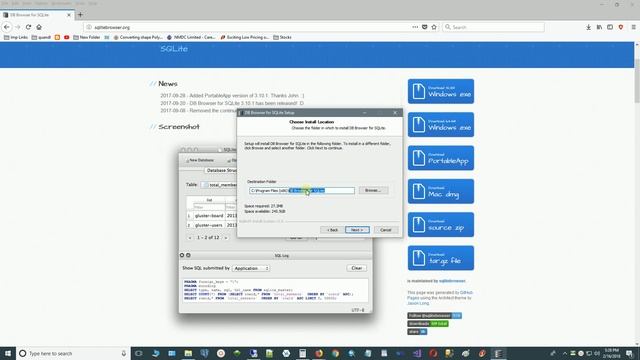Open the Firefox Downloads arrow icon
640x360 pixels.
coord(588,27)
